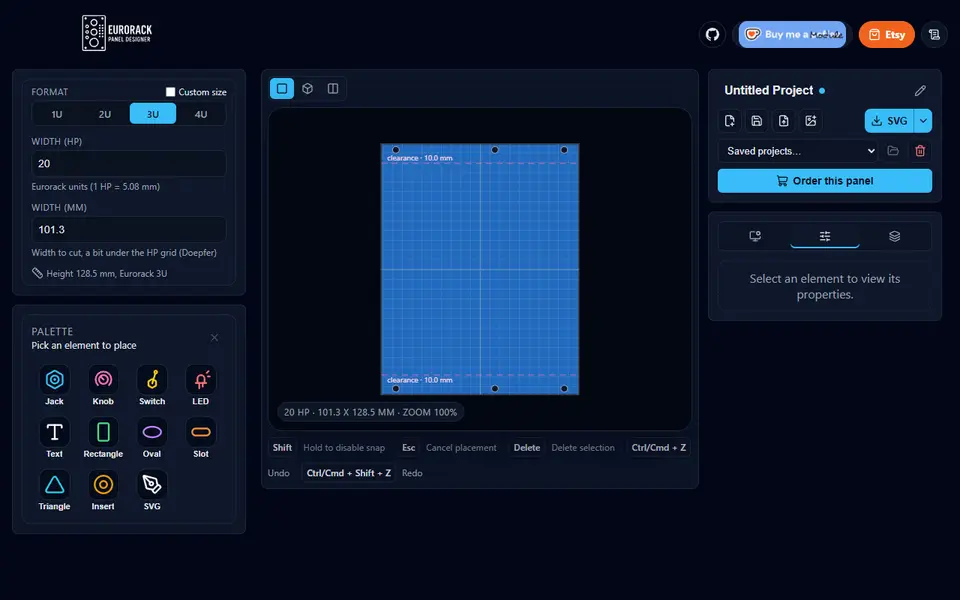Click the file import icon
The height and width of the screenshot is (600, 960).
784,121
